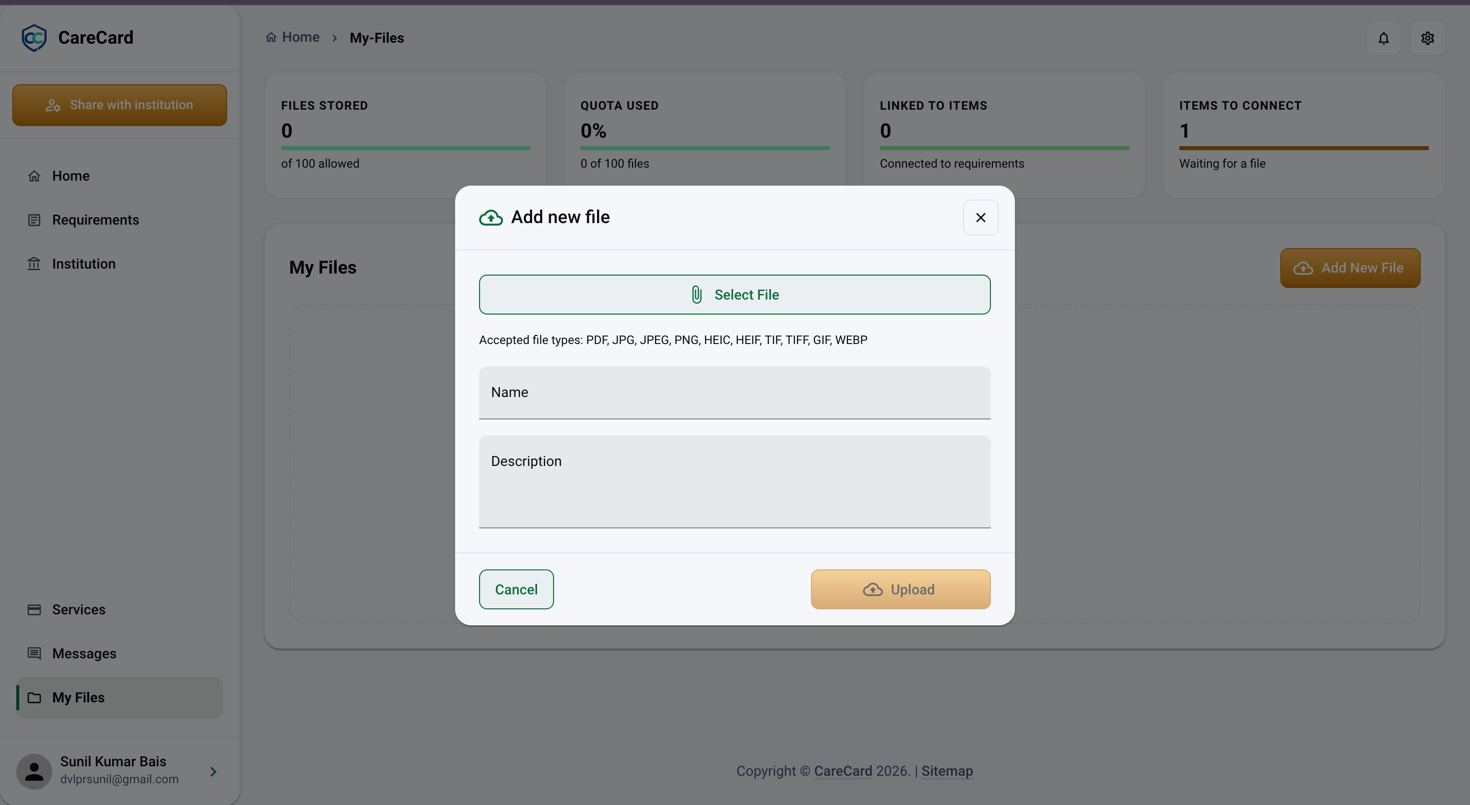Image resolution: width=1470 pixels, height=805 pixels.
Task: Focus the Name input field
Action: point(735,393)
